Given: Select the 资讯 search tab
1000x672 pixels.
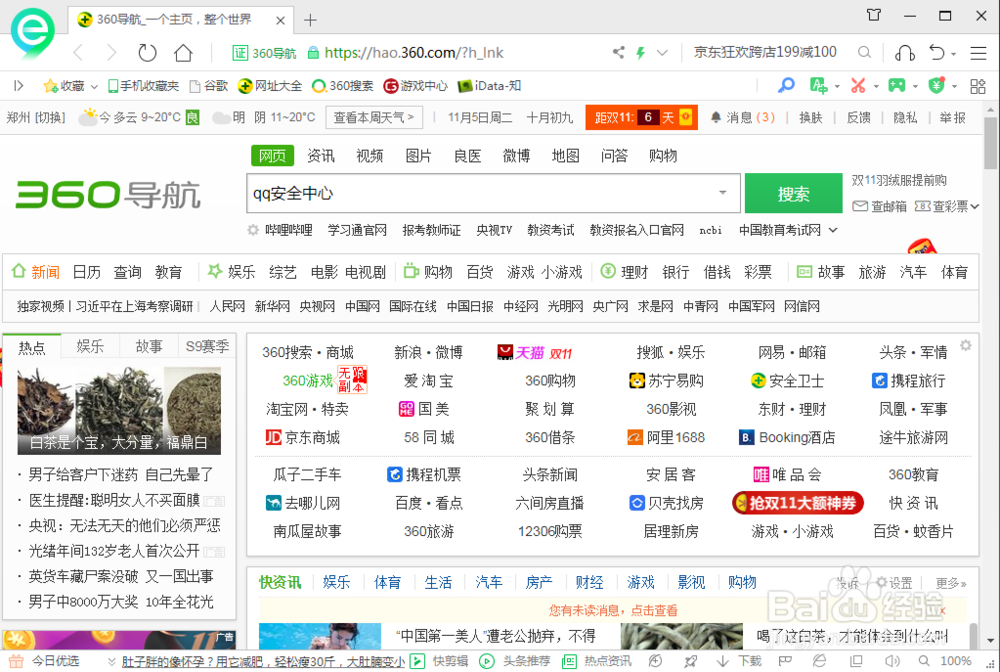Looking at the screenshot, I should click(320, 156).
